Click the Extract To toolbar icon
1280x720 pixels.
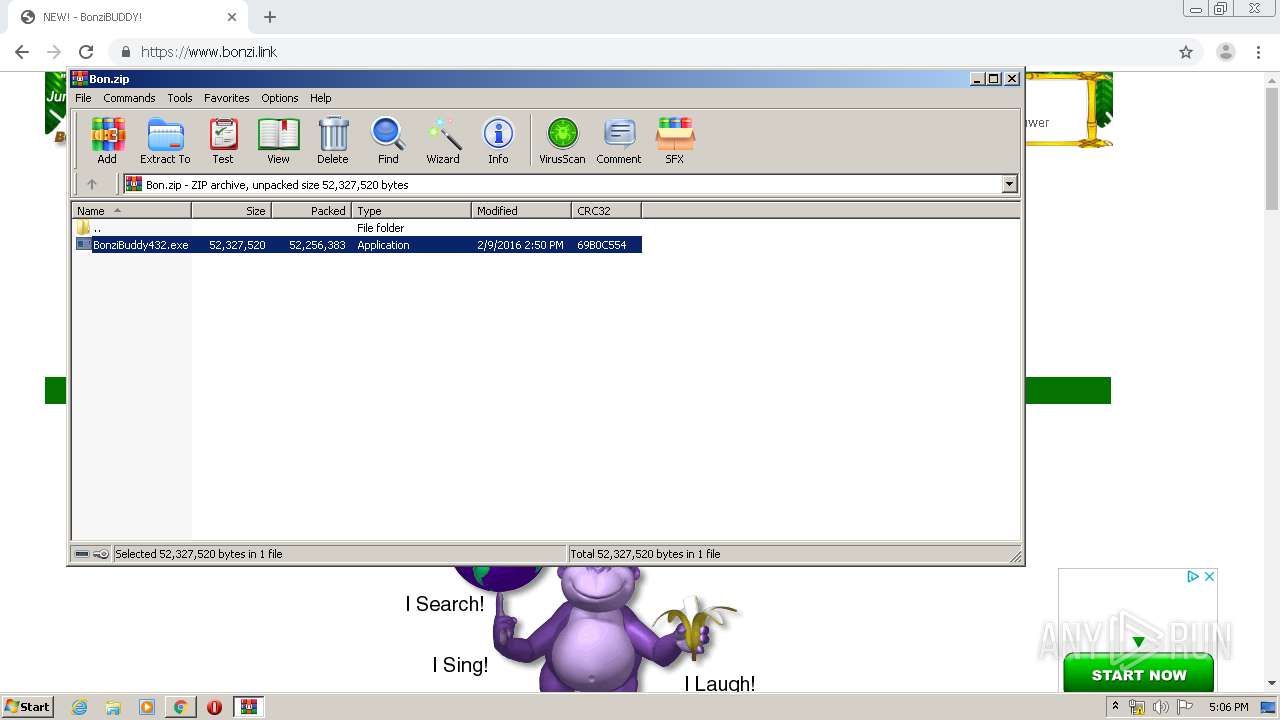click(x=165, y=140)
